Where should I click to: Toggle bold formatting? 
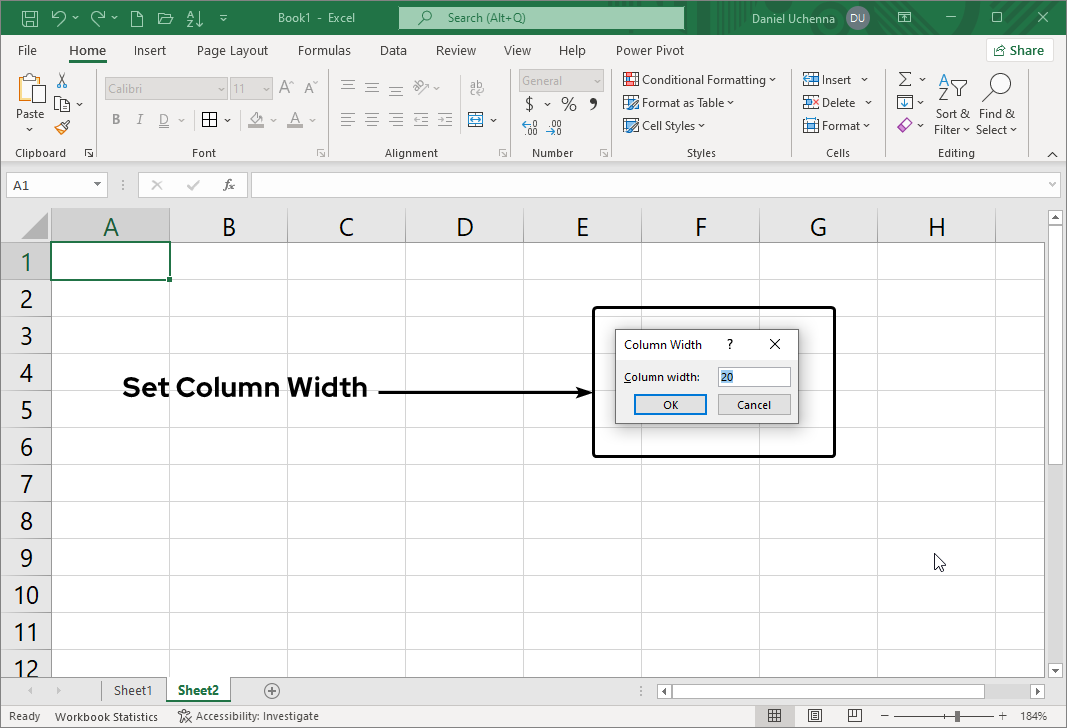(x=115, y=119)
